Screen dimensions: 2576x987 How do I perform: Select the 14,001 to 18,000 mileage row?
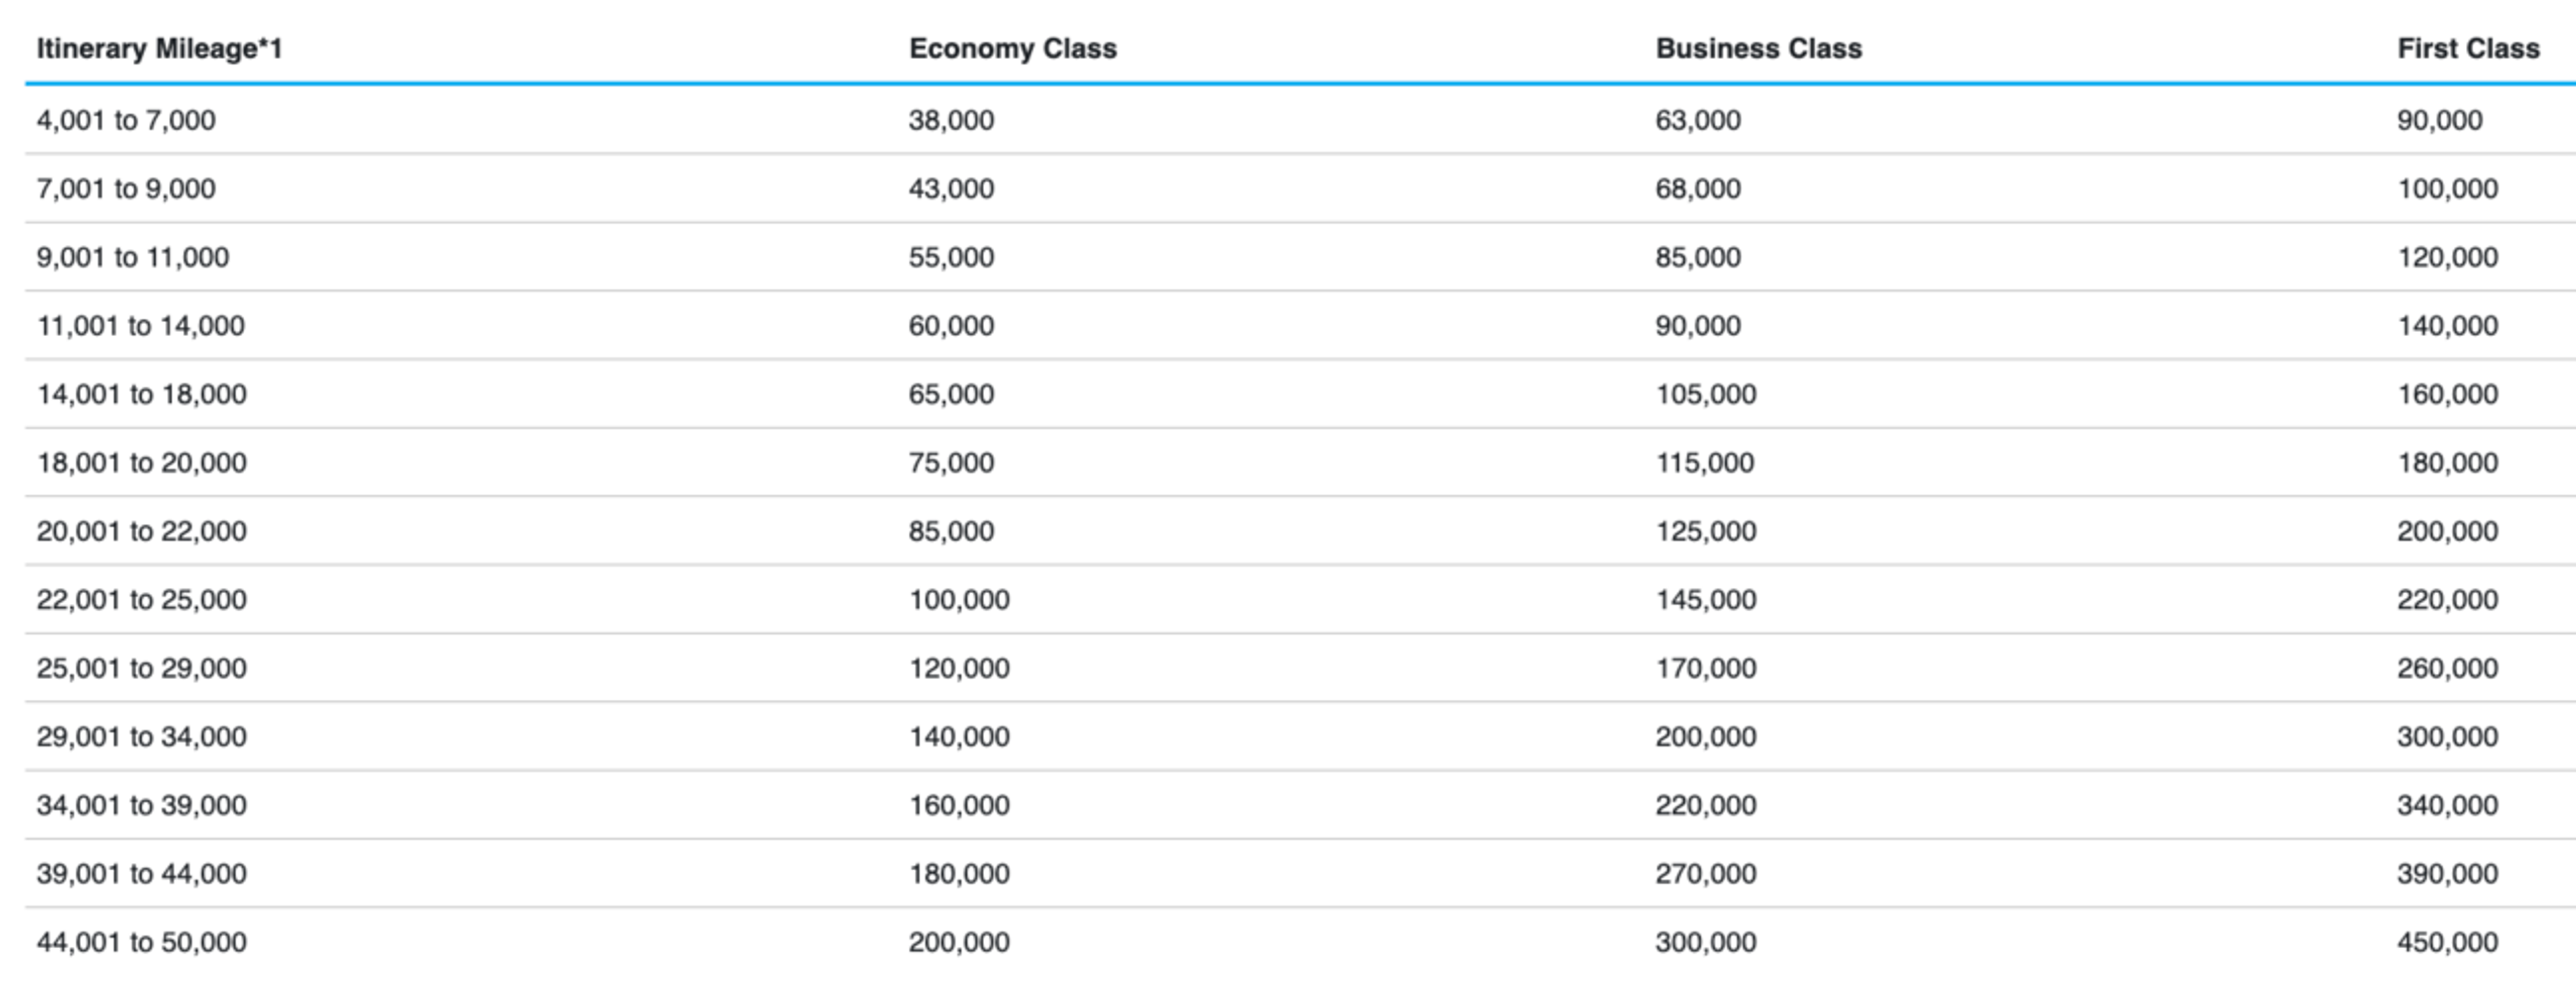pyautogui.click(x=1300, y=394)
